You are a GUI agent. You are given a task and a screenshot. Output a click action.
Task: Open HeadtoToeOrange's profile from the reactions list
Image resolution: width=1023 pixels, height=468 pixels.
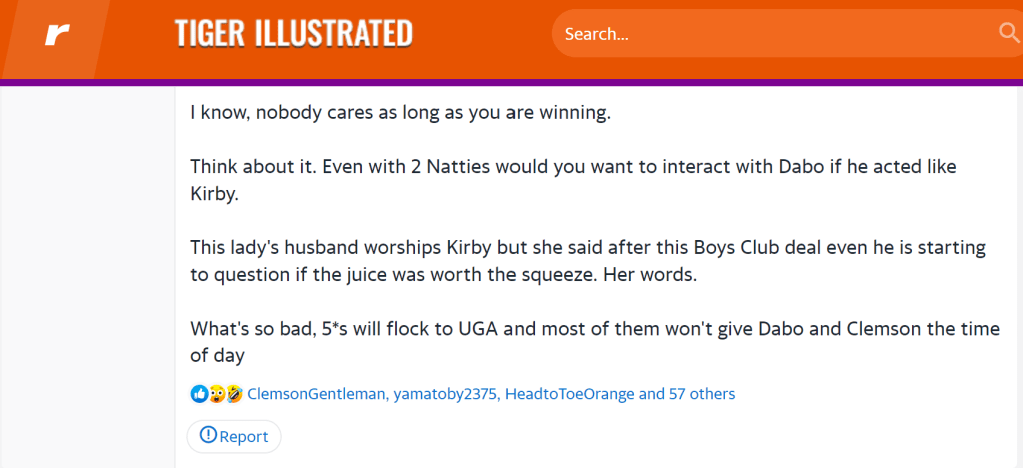(x=569, y=394)
